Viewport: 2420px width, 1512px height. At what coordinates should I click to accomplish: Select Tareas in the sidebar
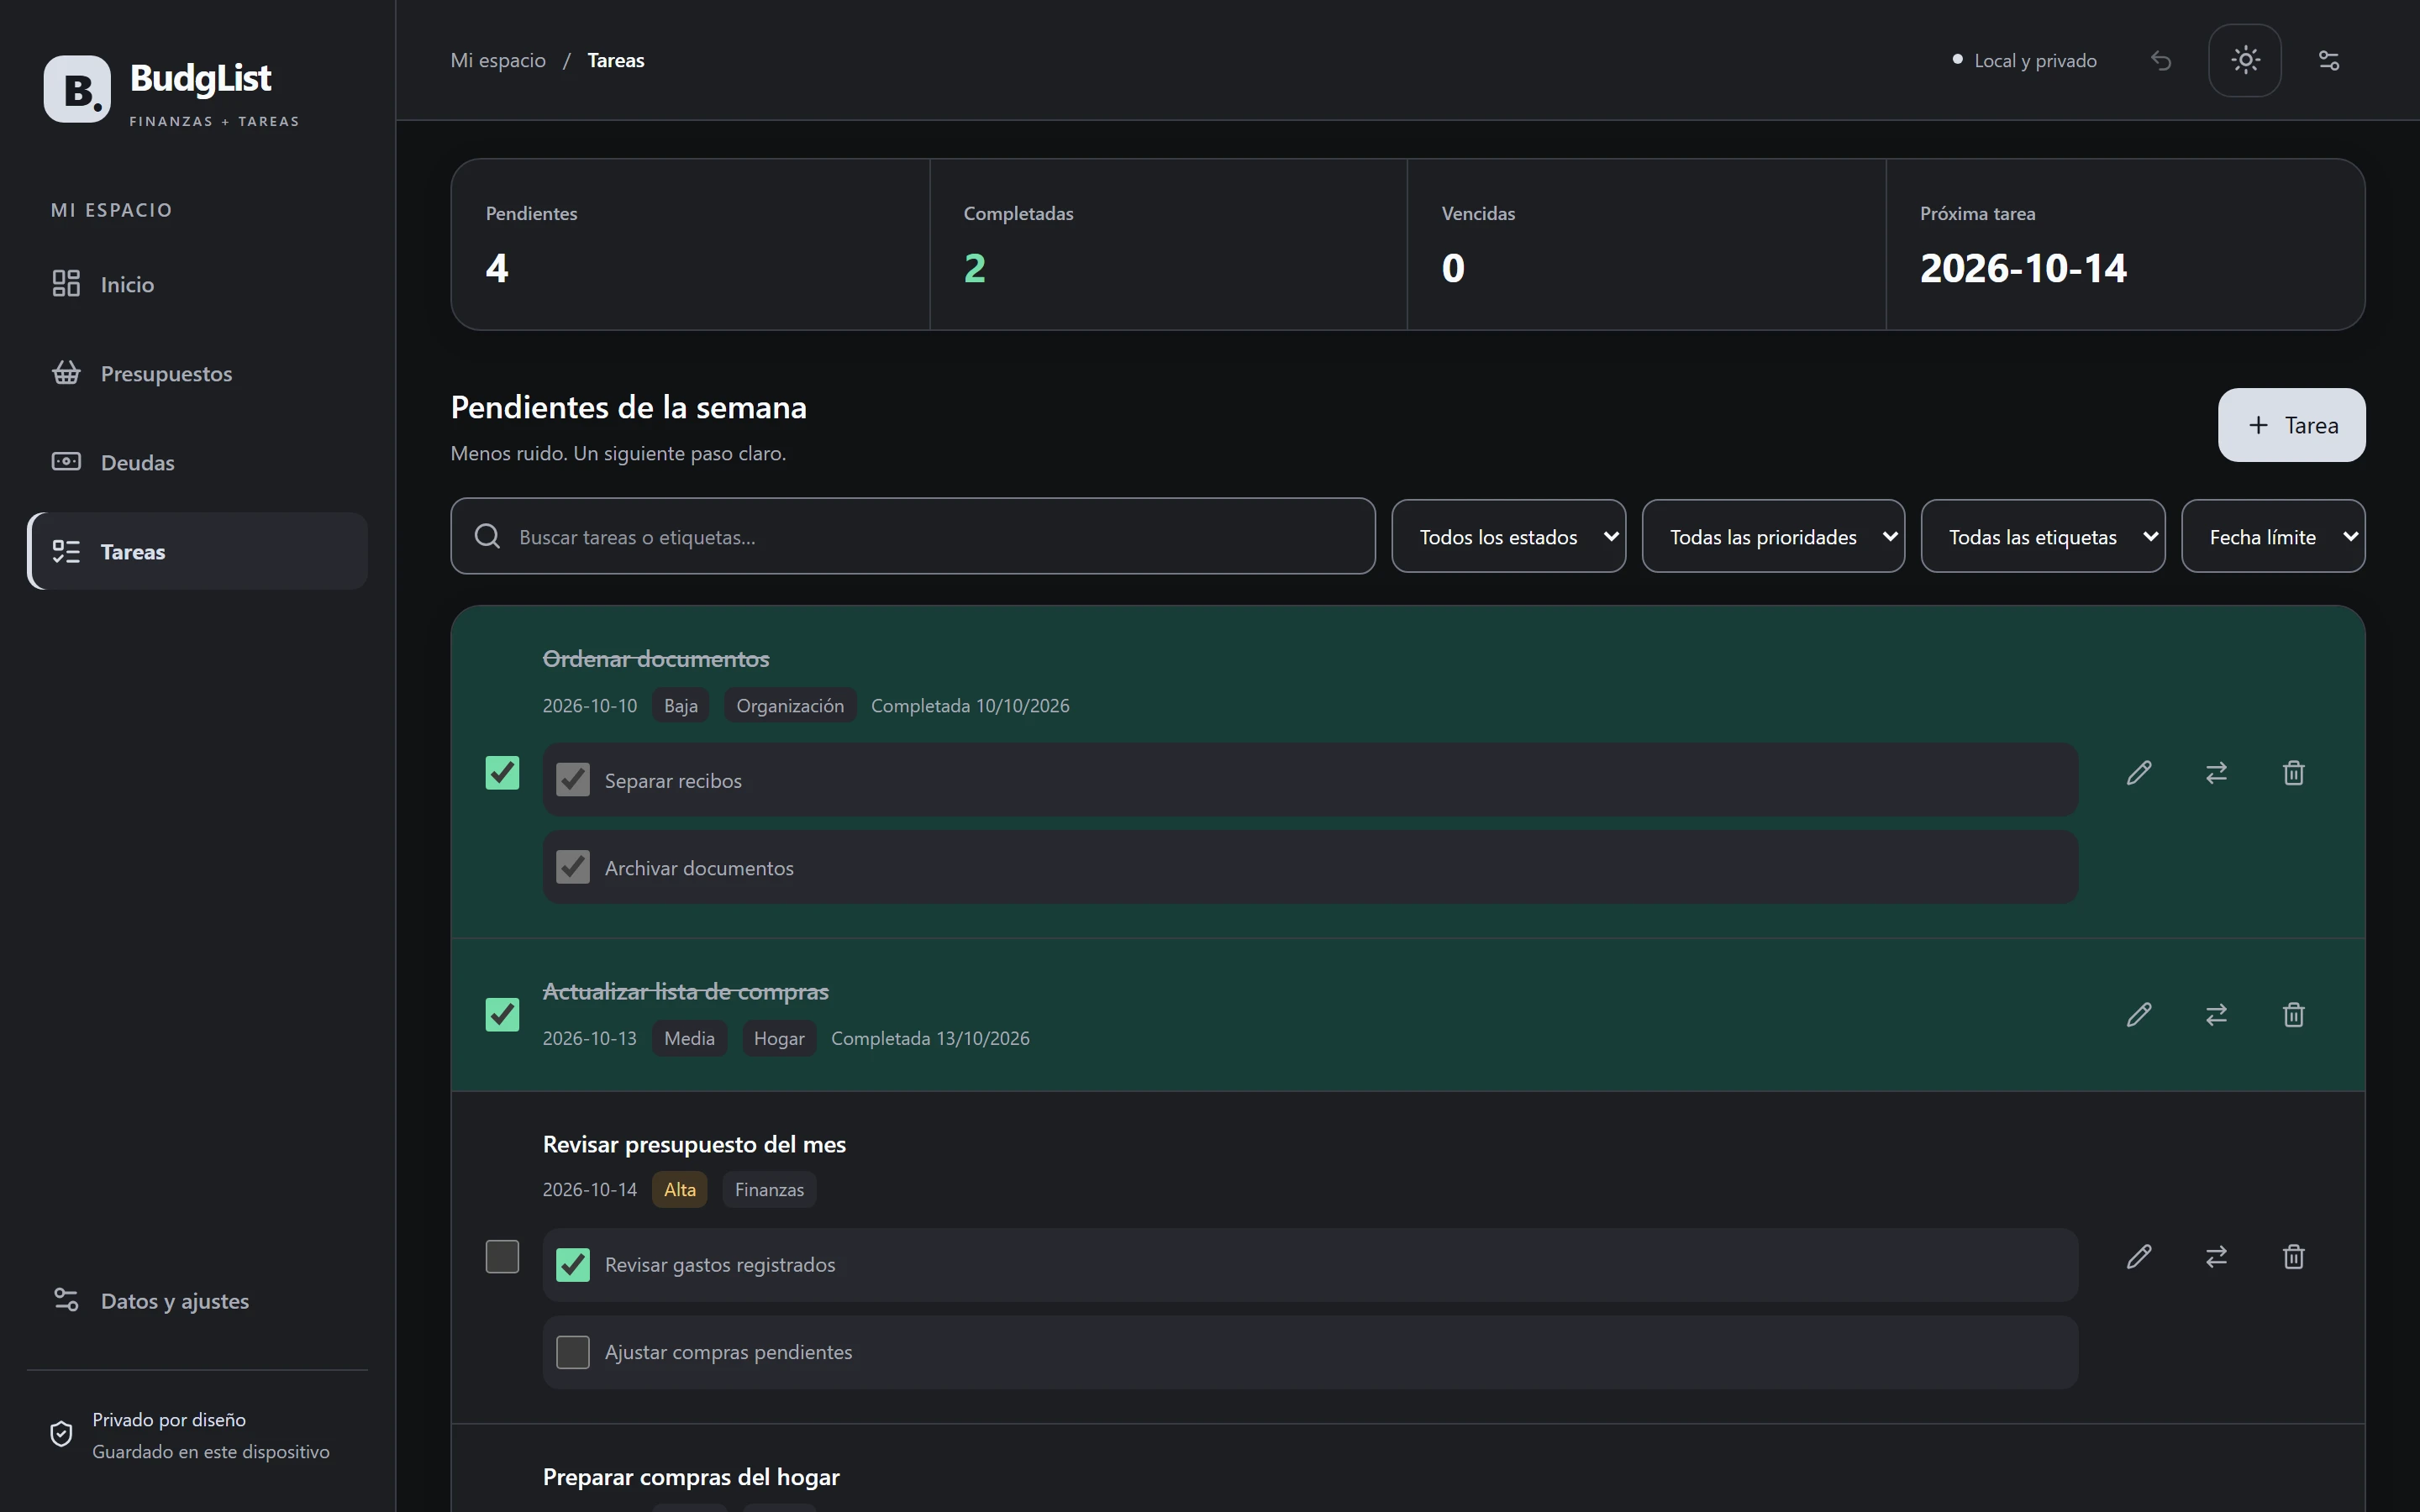[x=197, y=552]
